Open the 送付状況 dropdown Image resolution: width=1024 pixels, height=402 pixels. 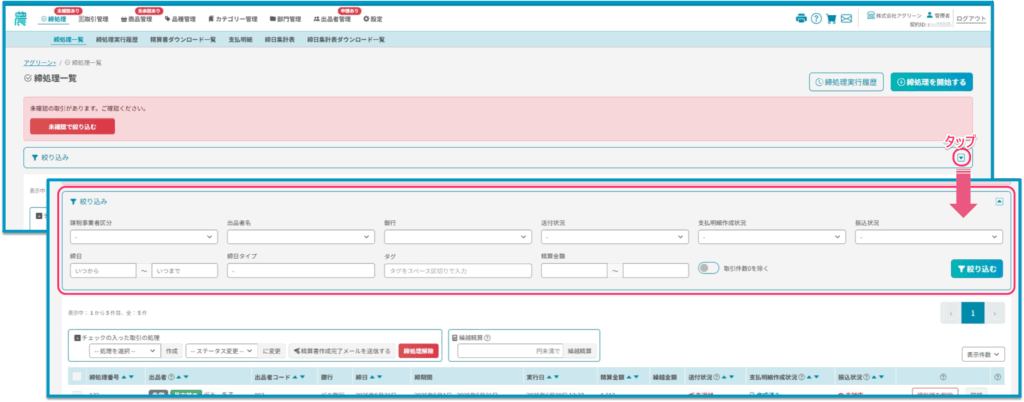[613, 237]
